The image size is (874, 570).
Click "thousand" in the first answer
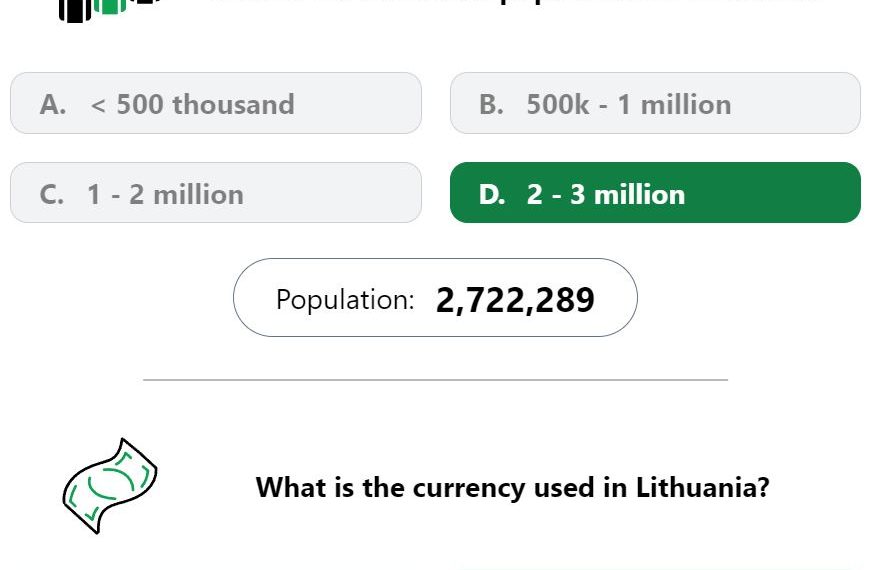click(233, 104)
